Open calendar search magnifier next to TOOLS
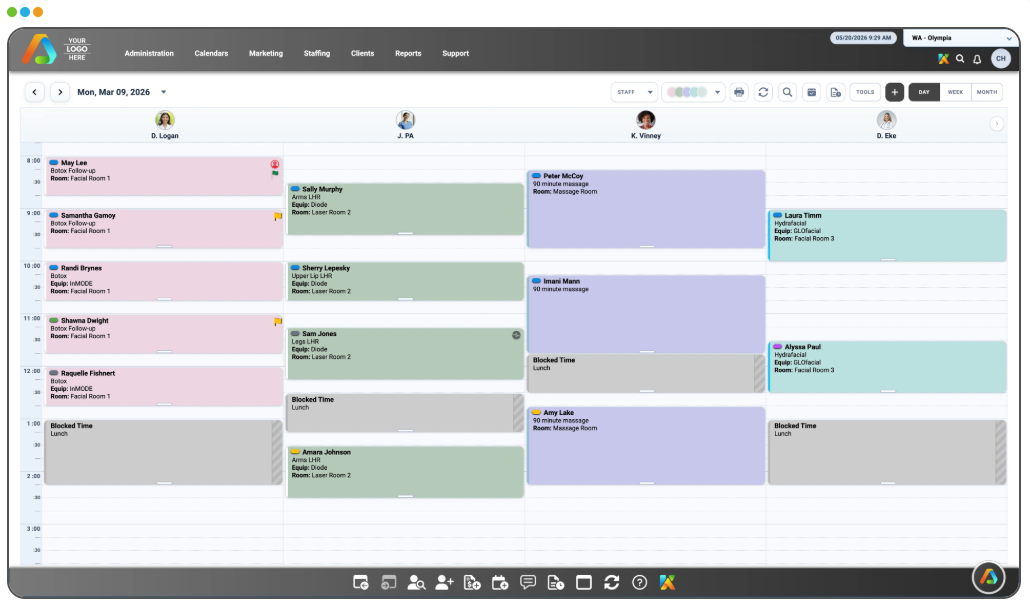1030x607 pixels. [788, 93]
